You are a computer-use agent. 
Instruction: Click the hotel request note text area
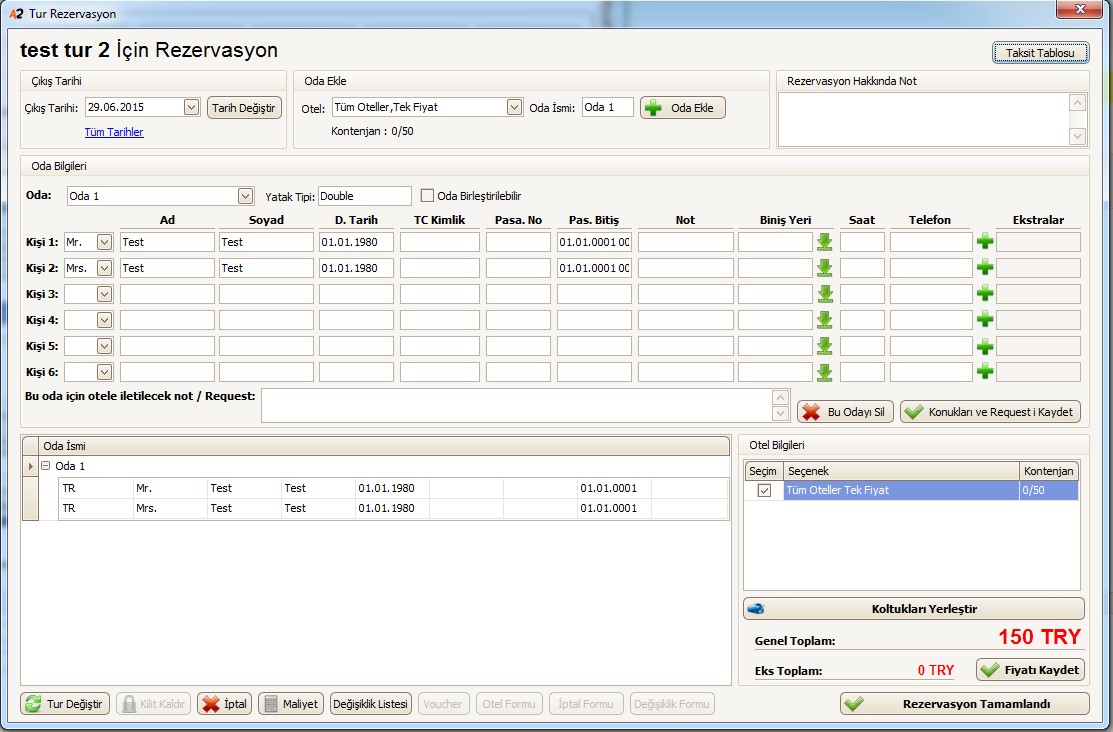point(517,405)
